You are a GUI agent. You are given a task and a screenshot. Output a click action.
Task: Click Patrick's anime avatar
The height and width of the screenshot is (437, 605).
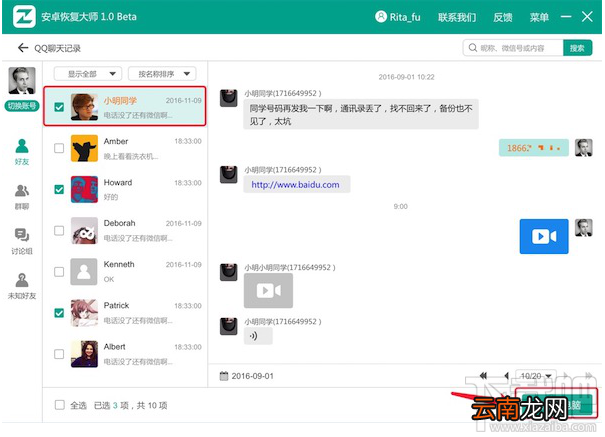click(x=84, y=313)
